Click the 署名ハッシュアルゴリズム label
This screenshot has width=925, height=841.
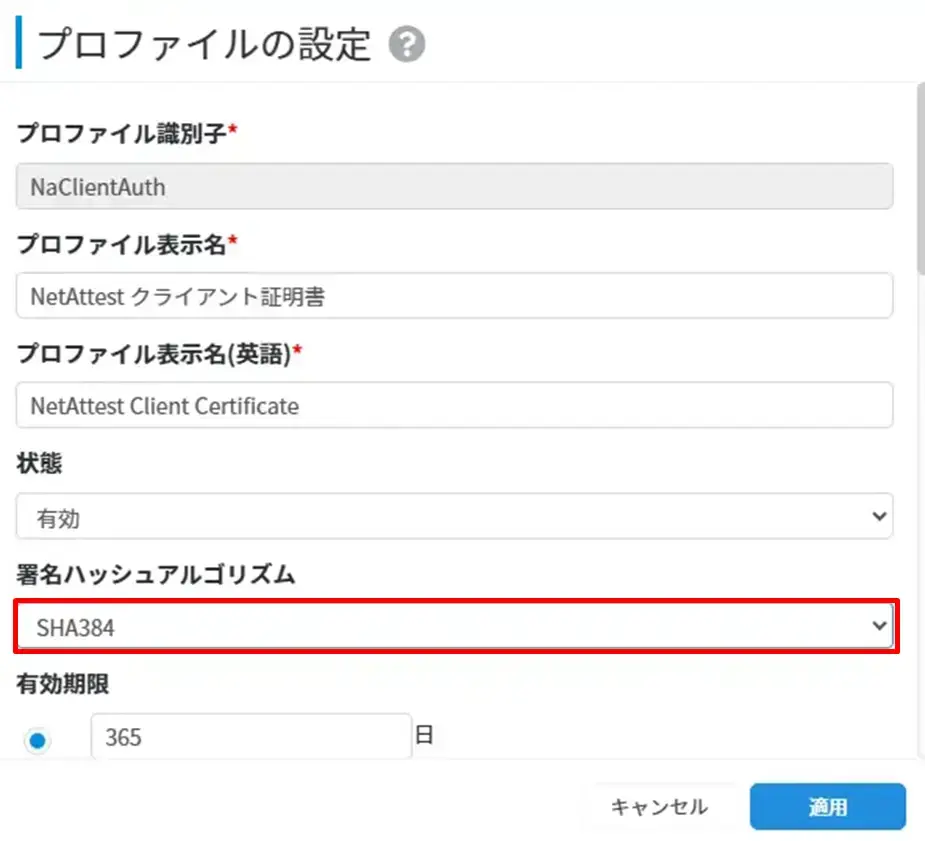point(155,574)
